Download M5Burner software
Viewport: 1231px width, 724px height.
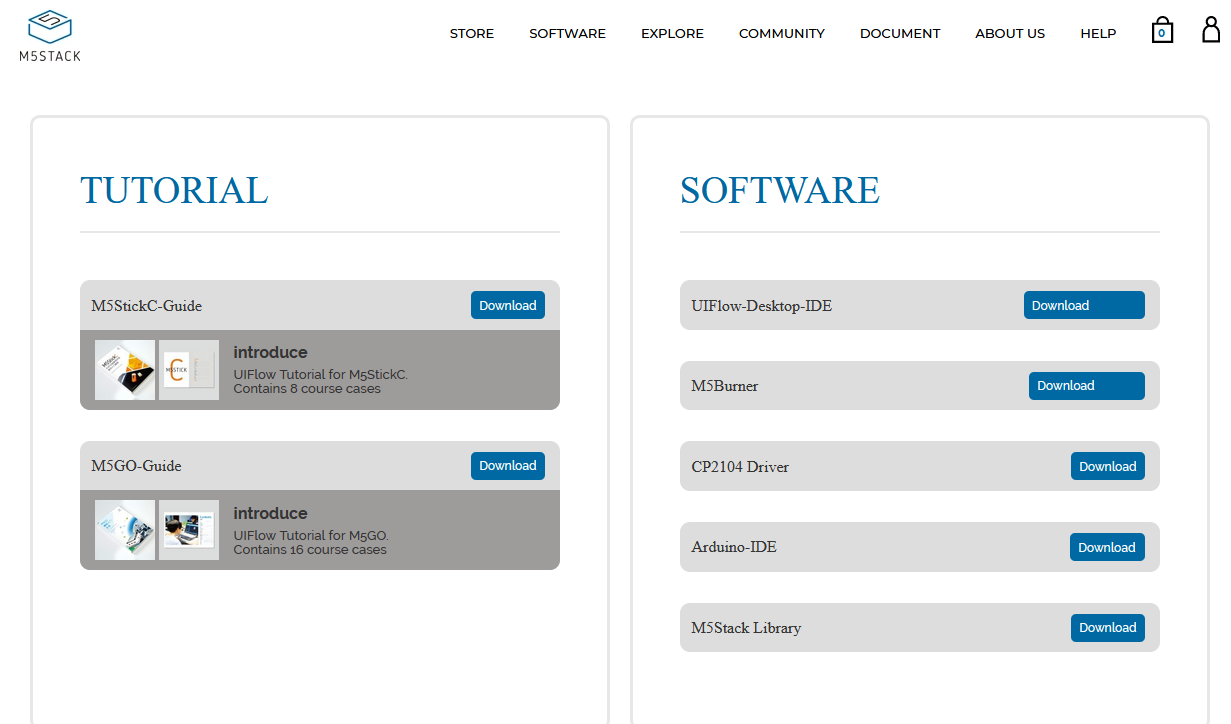pos(1087,385)
